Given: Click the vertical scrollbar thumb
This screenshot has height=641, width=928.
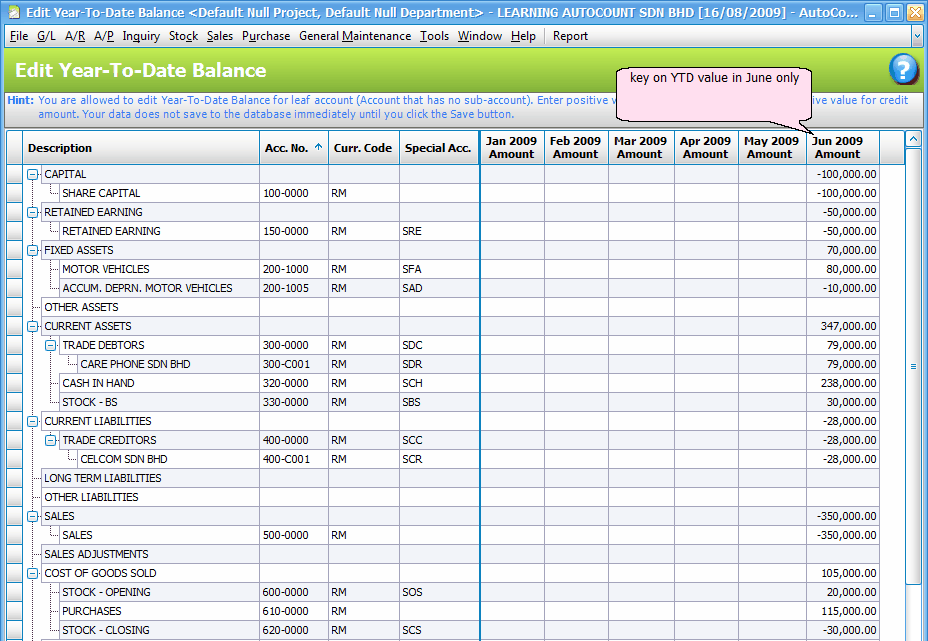Looking at the screenshot, I should pyautogui.click(x=913, y=367).
